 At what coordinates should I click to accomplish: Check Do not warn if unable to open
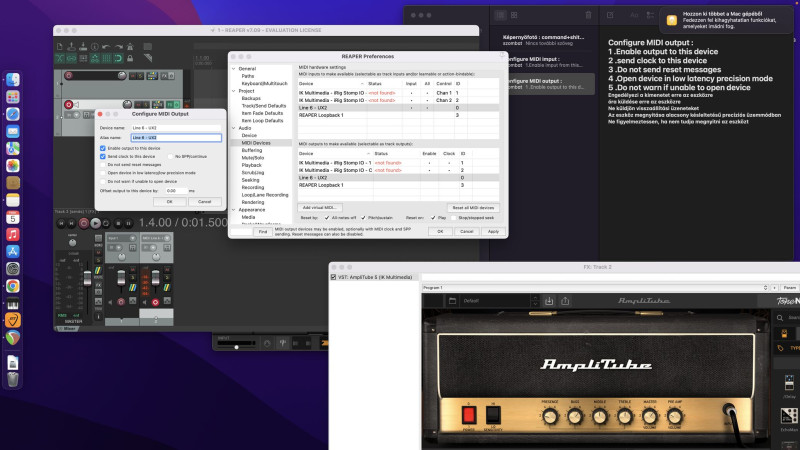(x=103, y=181)
